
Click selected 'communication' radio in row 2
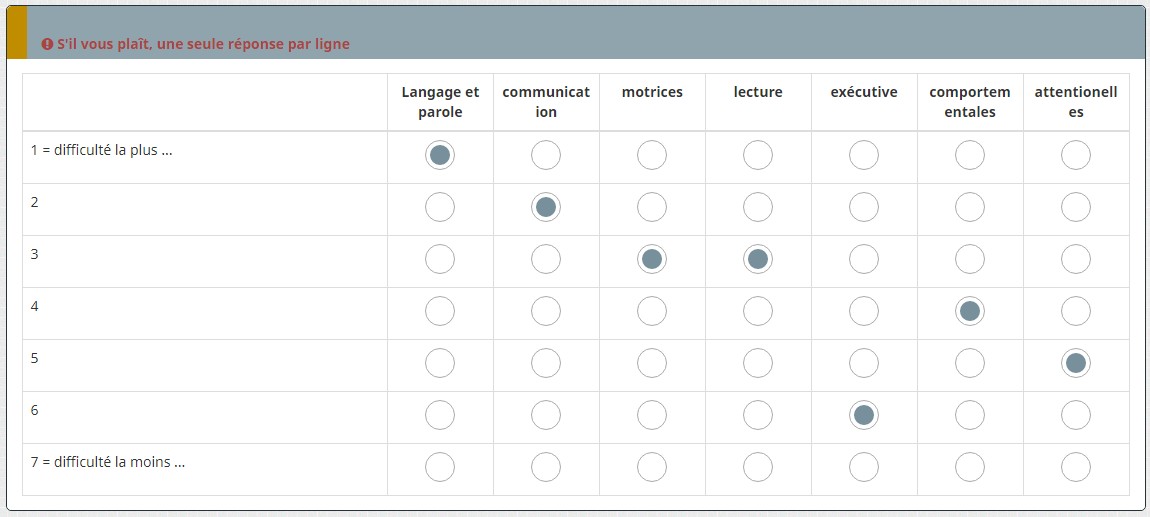546,207
